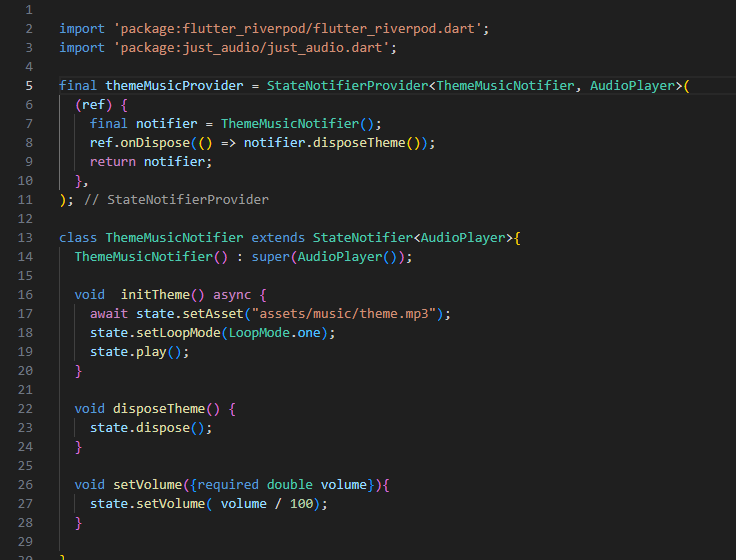Click the 'volume / 100' expression
Screen dimensions: 736x560
point(266,504)
